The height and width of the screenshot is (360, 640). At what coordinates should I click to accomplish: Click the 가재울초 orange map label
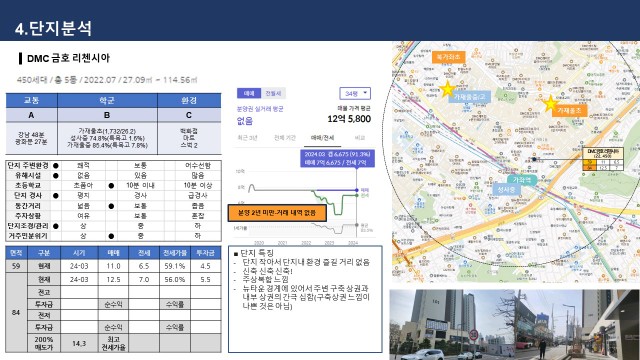point(569,111)
